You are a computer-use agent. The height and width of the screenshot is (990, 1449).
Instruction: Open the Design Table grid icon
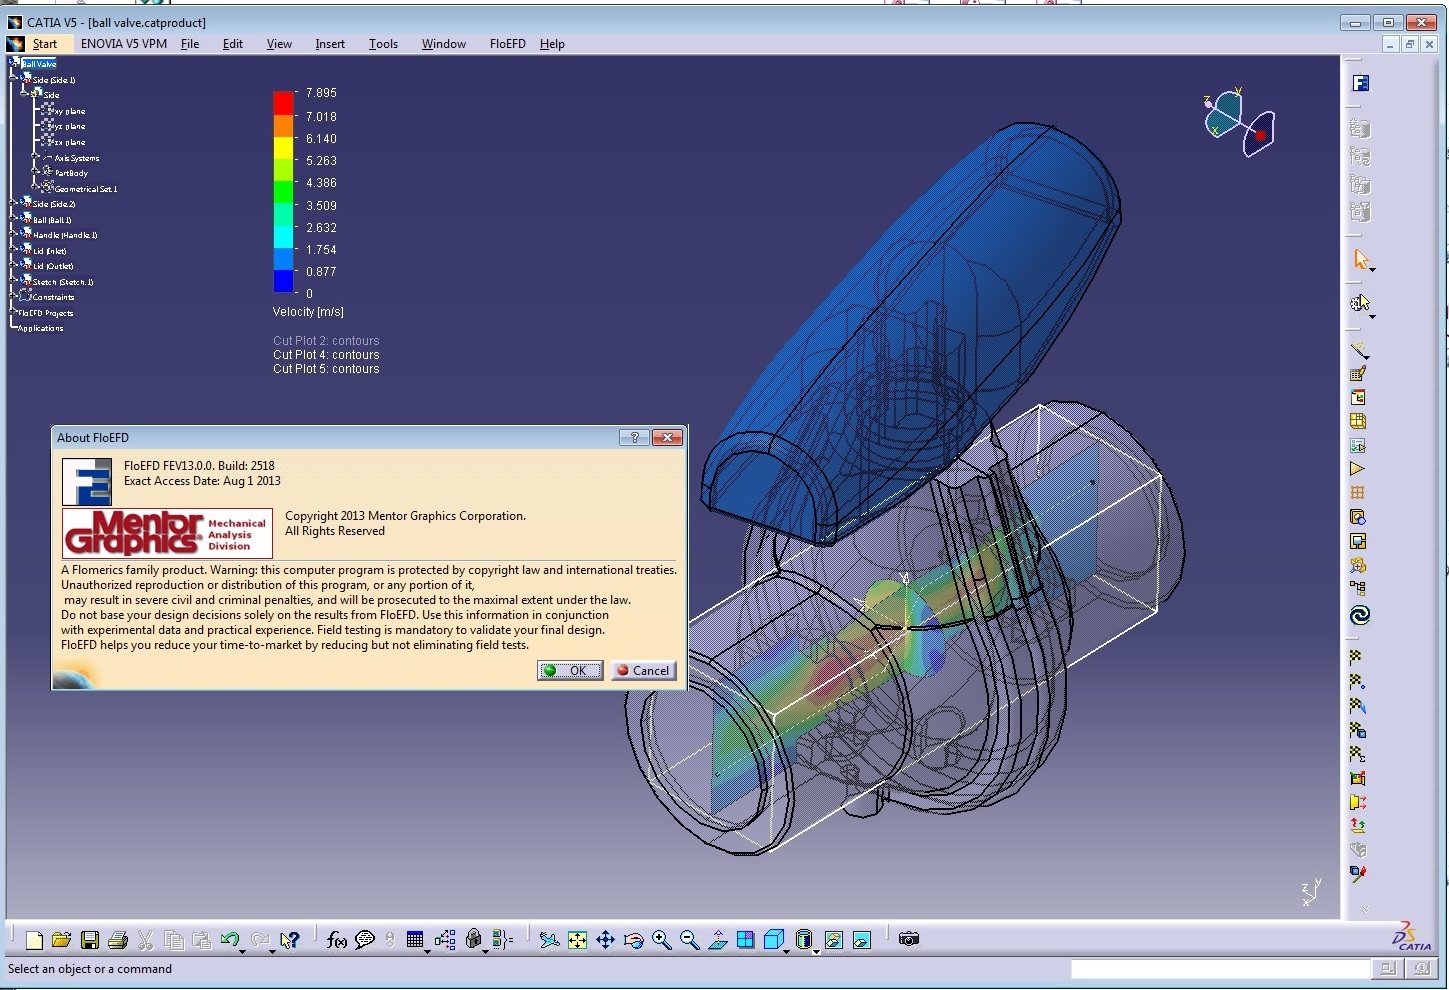[x=415, y=940]
